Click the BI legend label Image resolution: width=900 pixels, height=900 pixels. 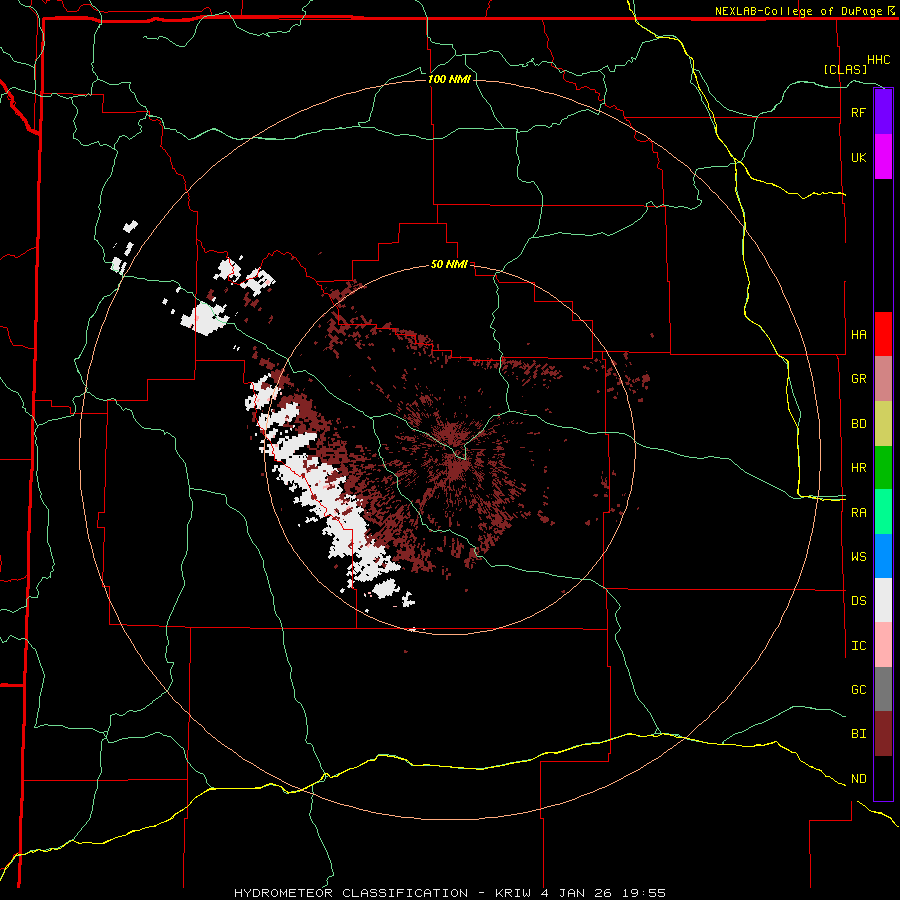tap(858, 734)
